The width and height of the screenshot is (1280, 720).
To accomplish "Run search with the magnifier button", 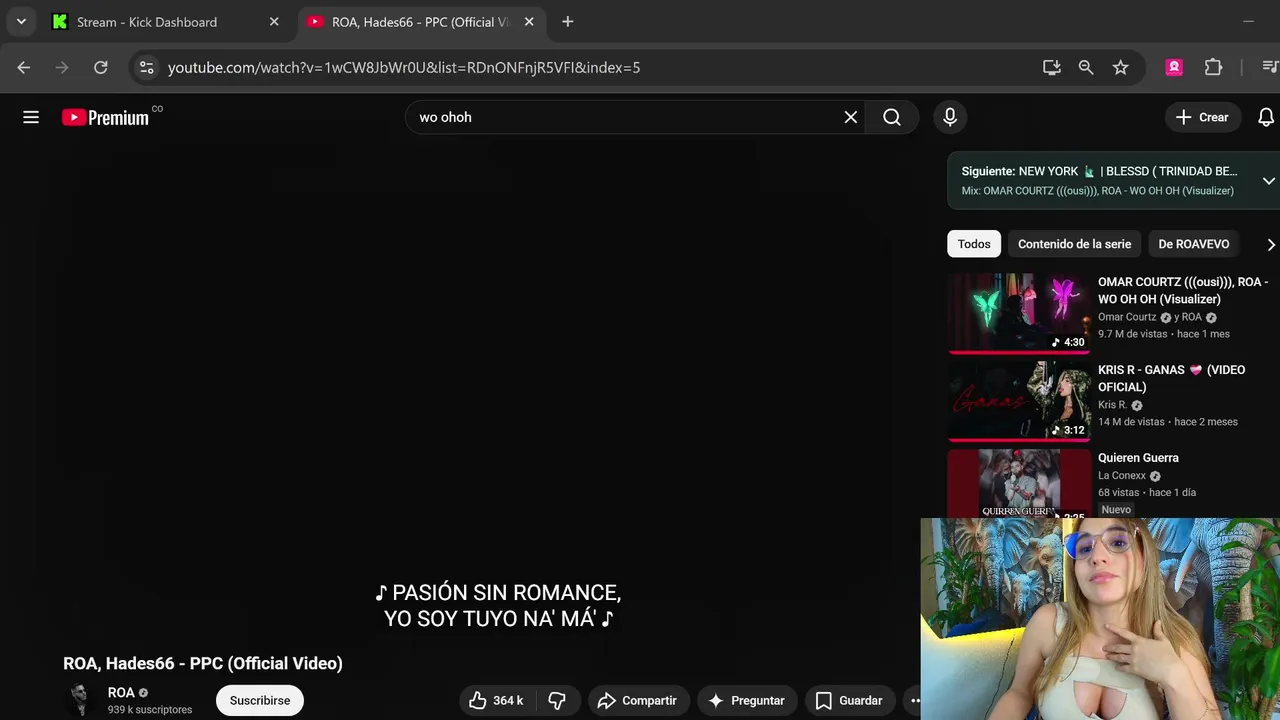I will click(892, 117).
